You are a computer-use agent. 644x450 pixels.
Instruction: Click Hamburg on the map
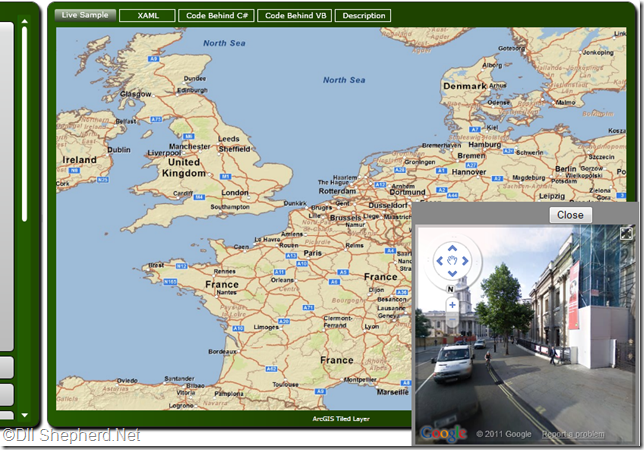click(x=485, y=145)
